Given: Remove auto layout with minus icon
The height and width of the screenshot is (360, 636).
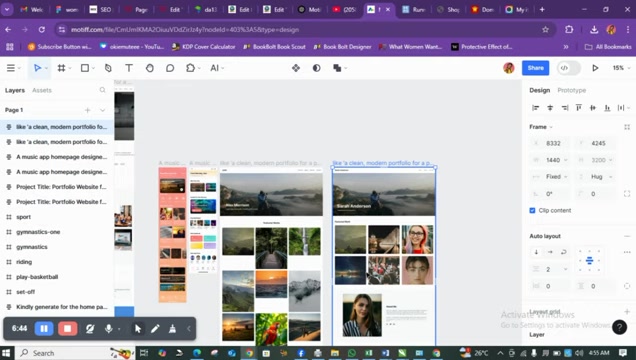Looking at the screenshot, I should [x=627, y=236].
